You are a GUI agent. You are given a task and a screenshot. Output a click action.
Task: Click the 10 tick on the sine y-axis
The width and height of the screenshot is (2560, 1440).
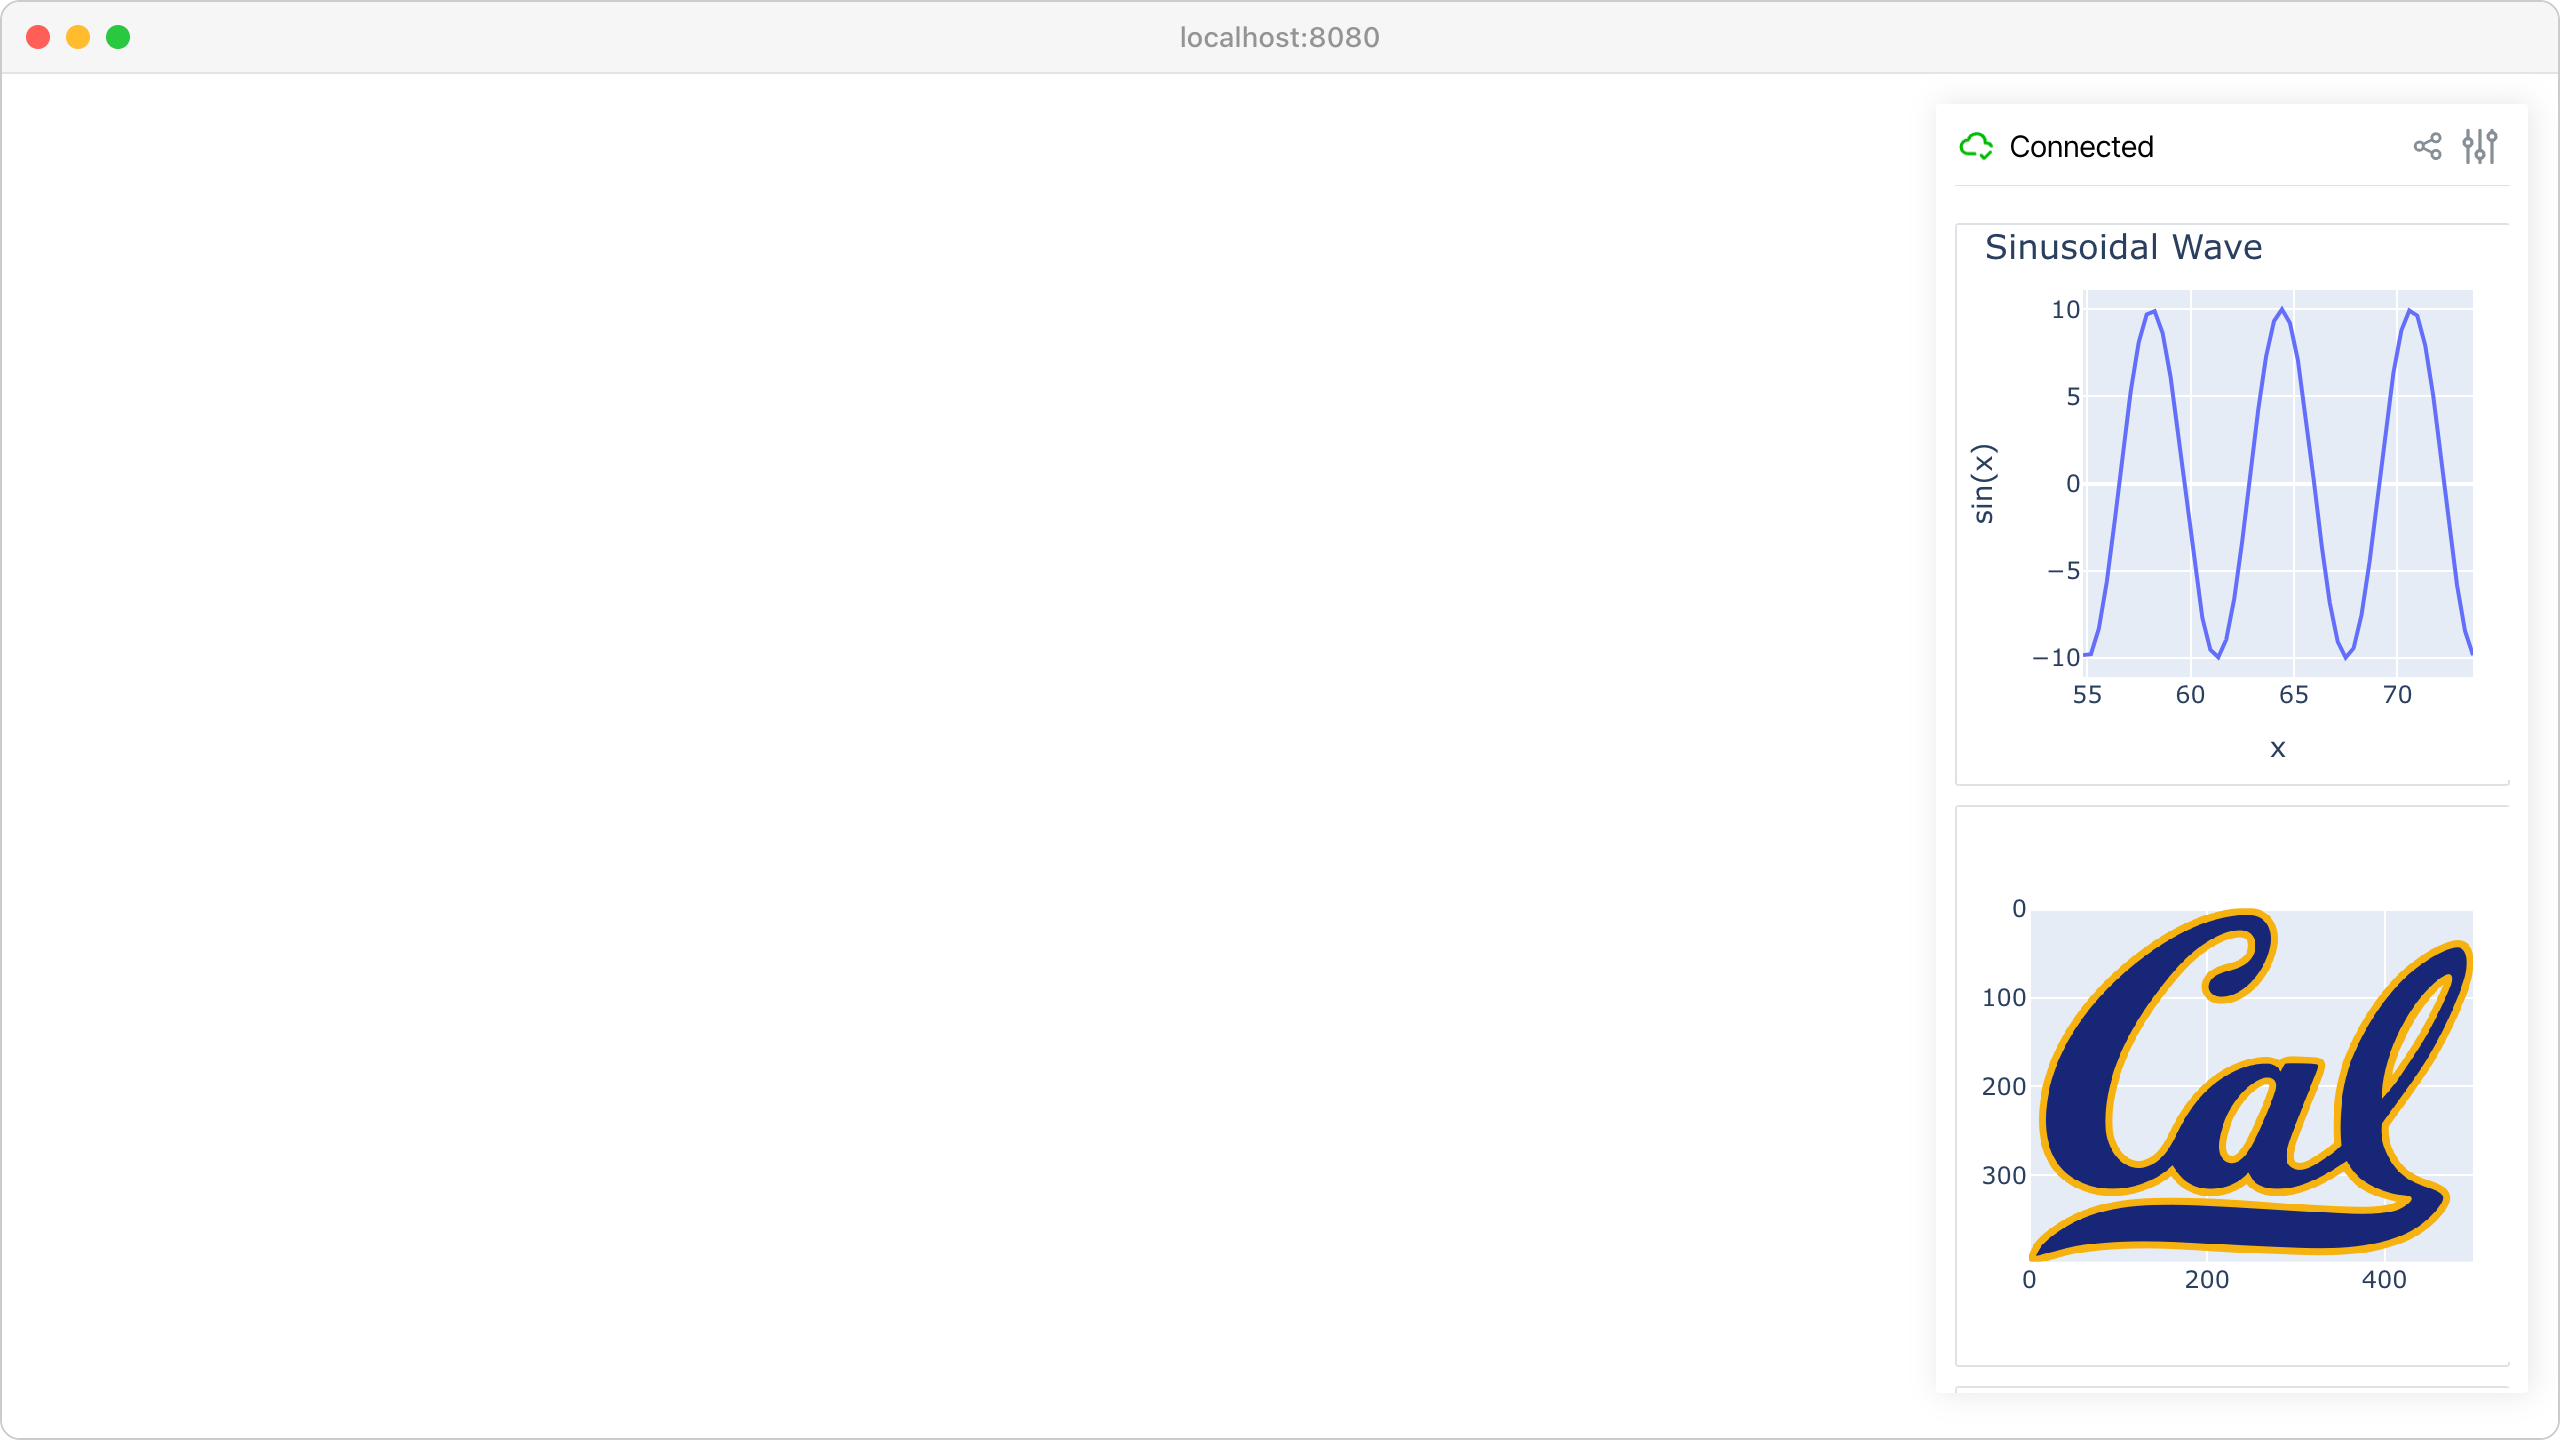2065,310
